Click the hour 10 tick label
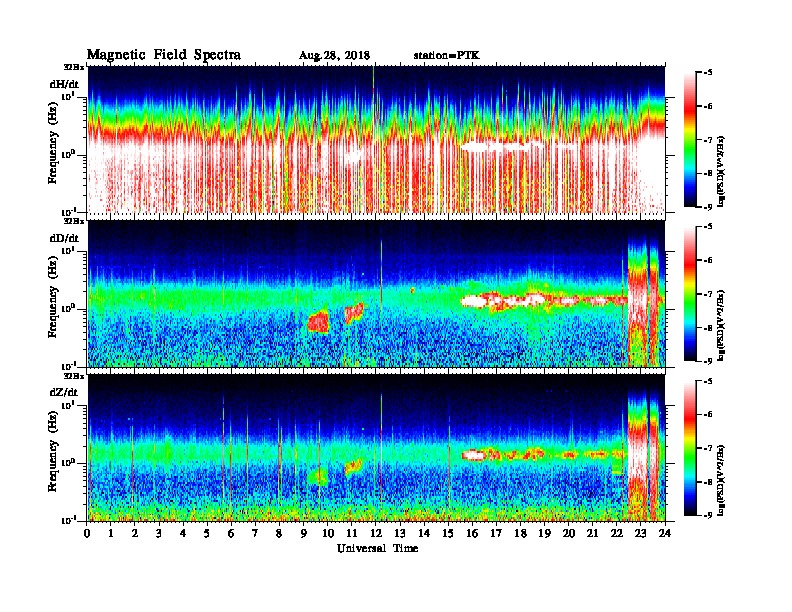This screenshot has height=612, width=792. 328,534
